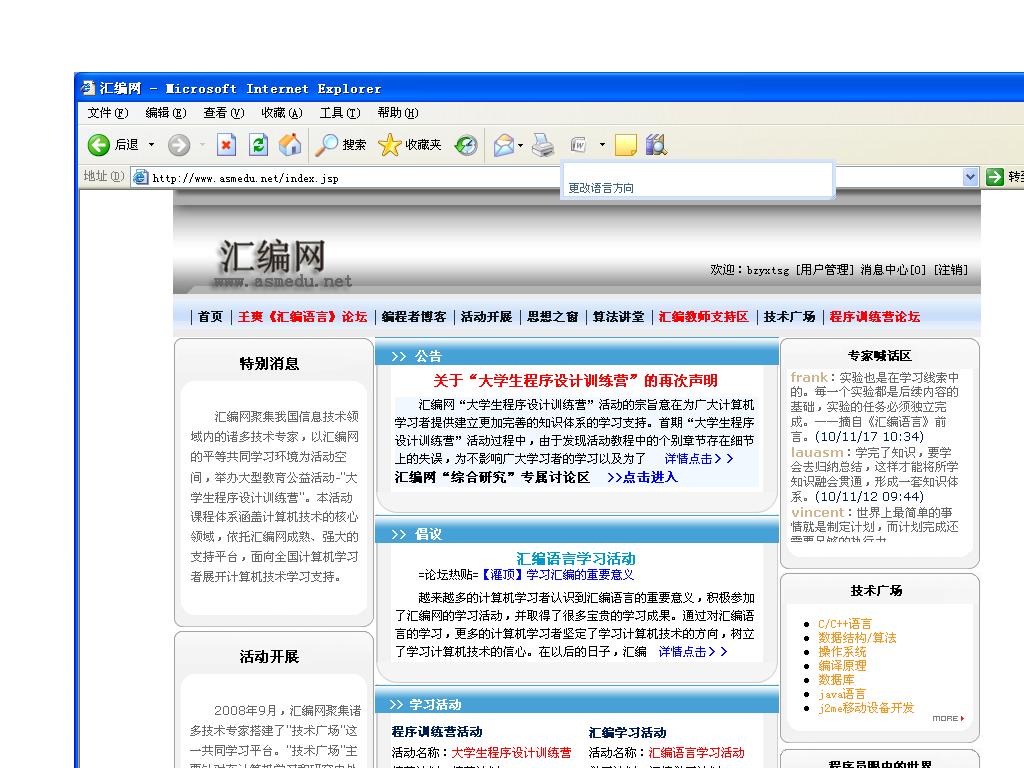This screenshot has height=768, width=1024.
Task: Click the green Go arrow button
Action: [x=995, y=177]
